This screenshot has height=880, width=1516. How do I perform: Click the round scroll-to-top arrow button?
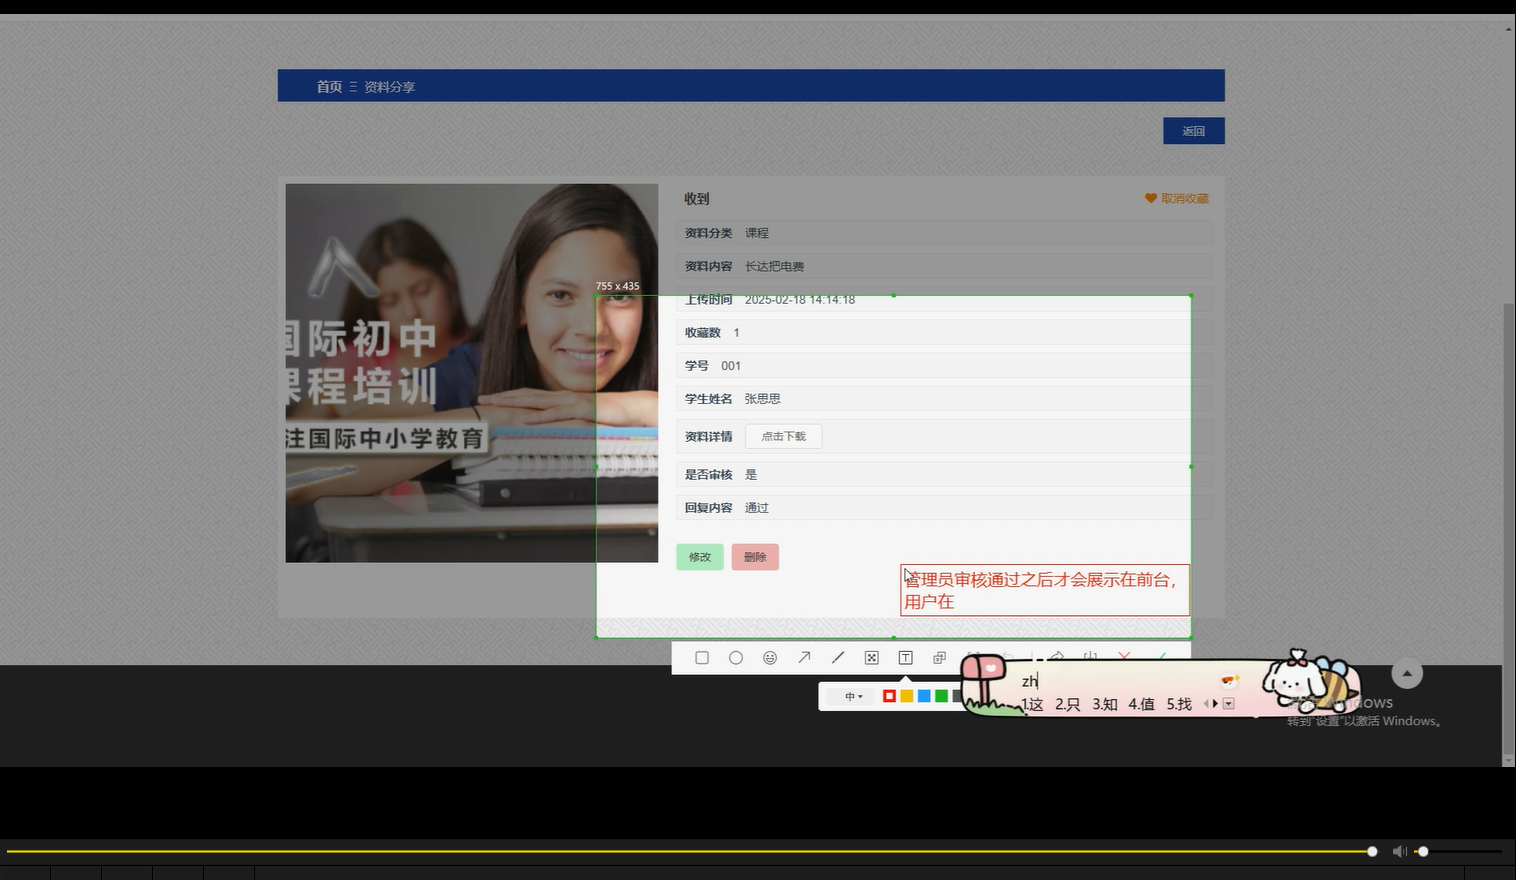point(1407,674)
